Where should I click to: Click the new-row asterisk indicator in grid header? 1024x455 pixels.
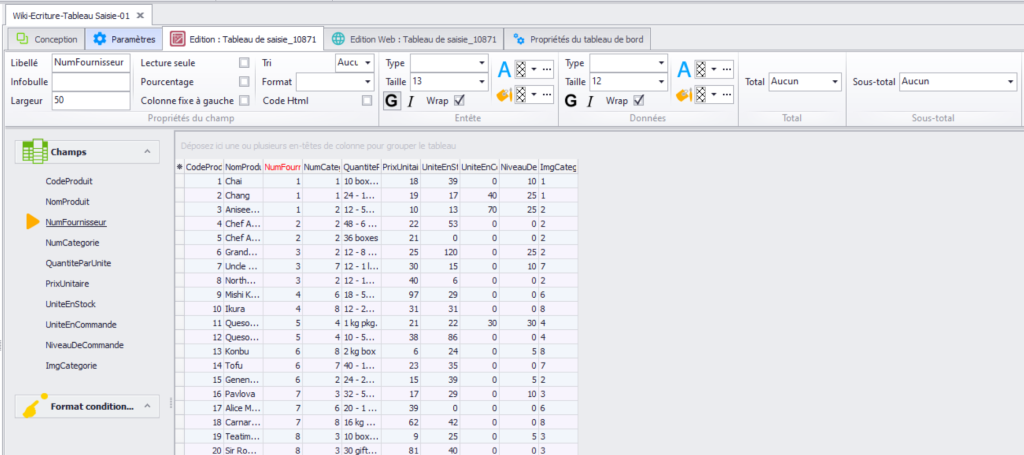point(180,167)
